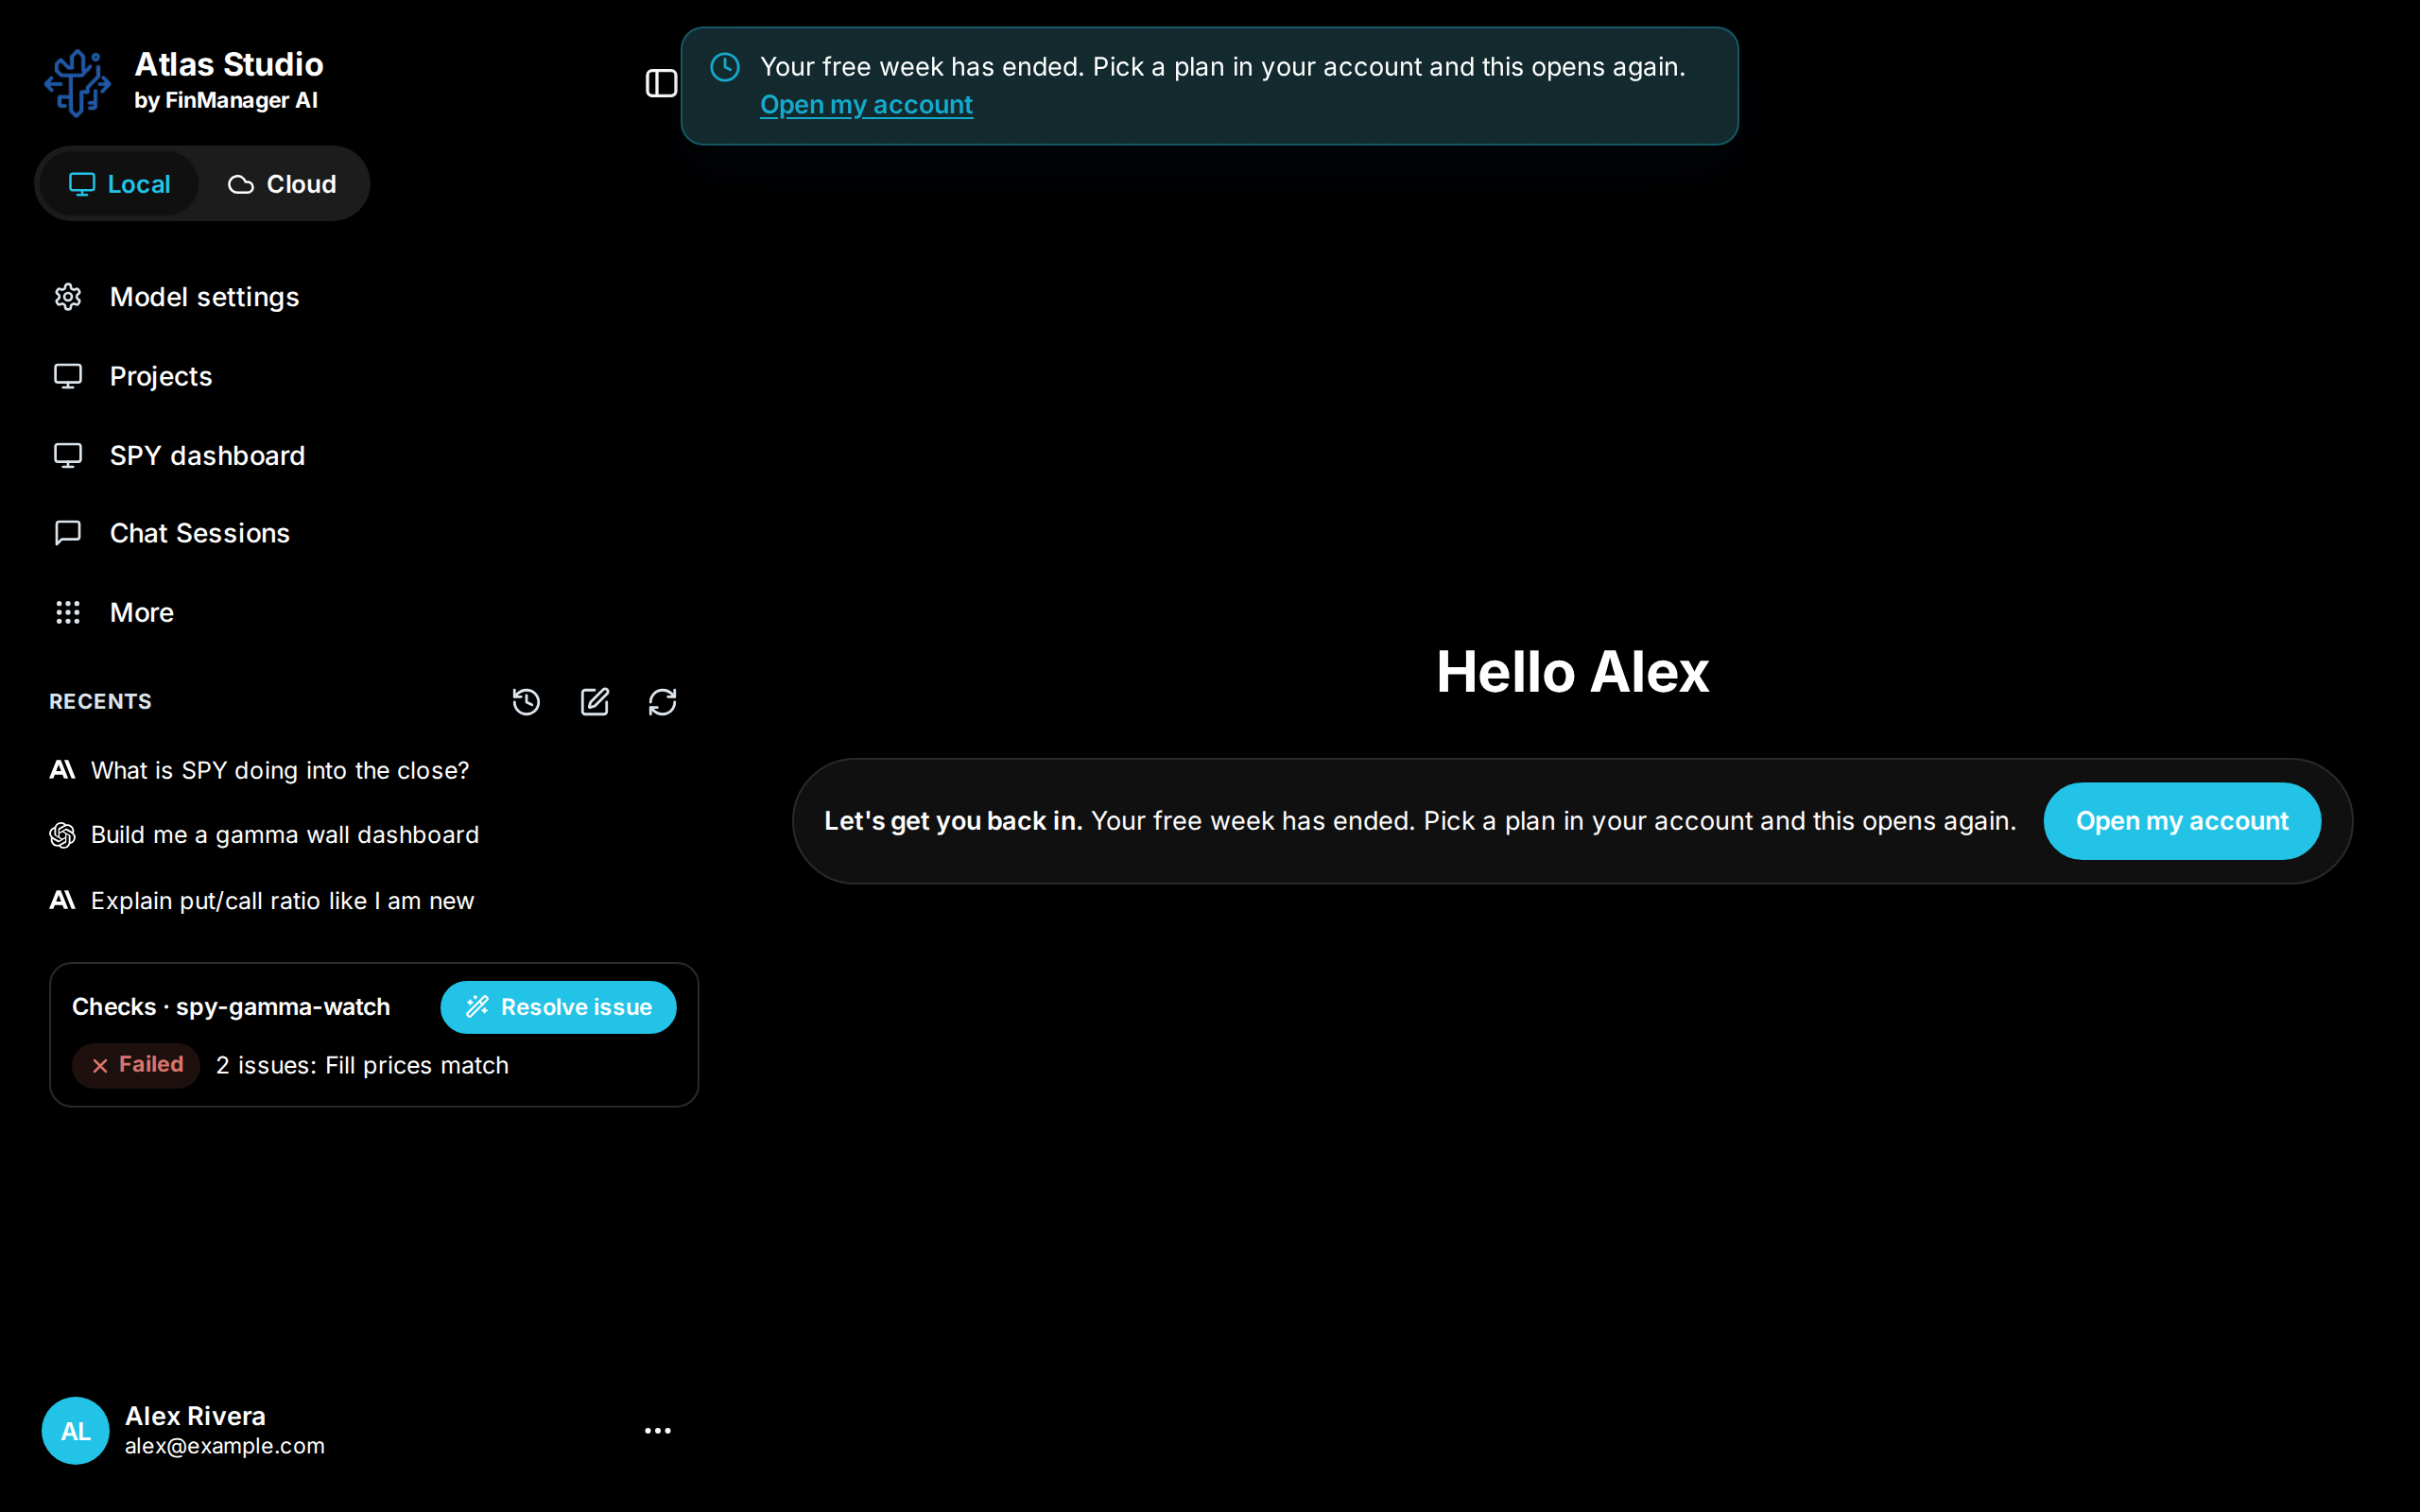Image resolution: width=2420 pixels, height=1512 pixels.
Task: Click the 'by FinManager AI' subtitle
Action: pyautogui.click(x=226, y=101)
